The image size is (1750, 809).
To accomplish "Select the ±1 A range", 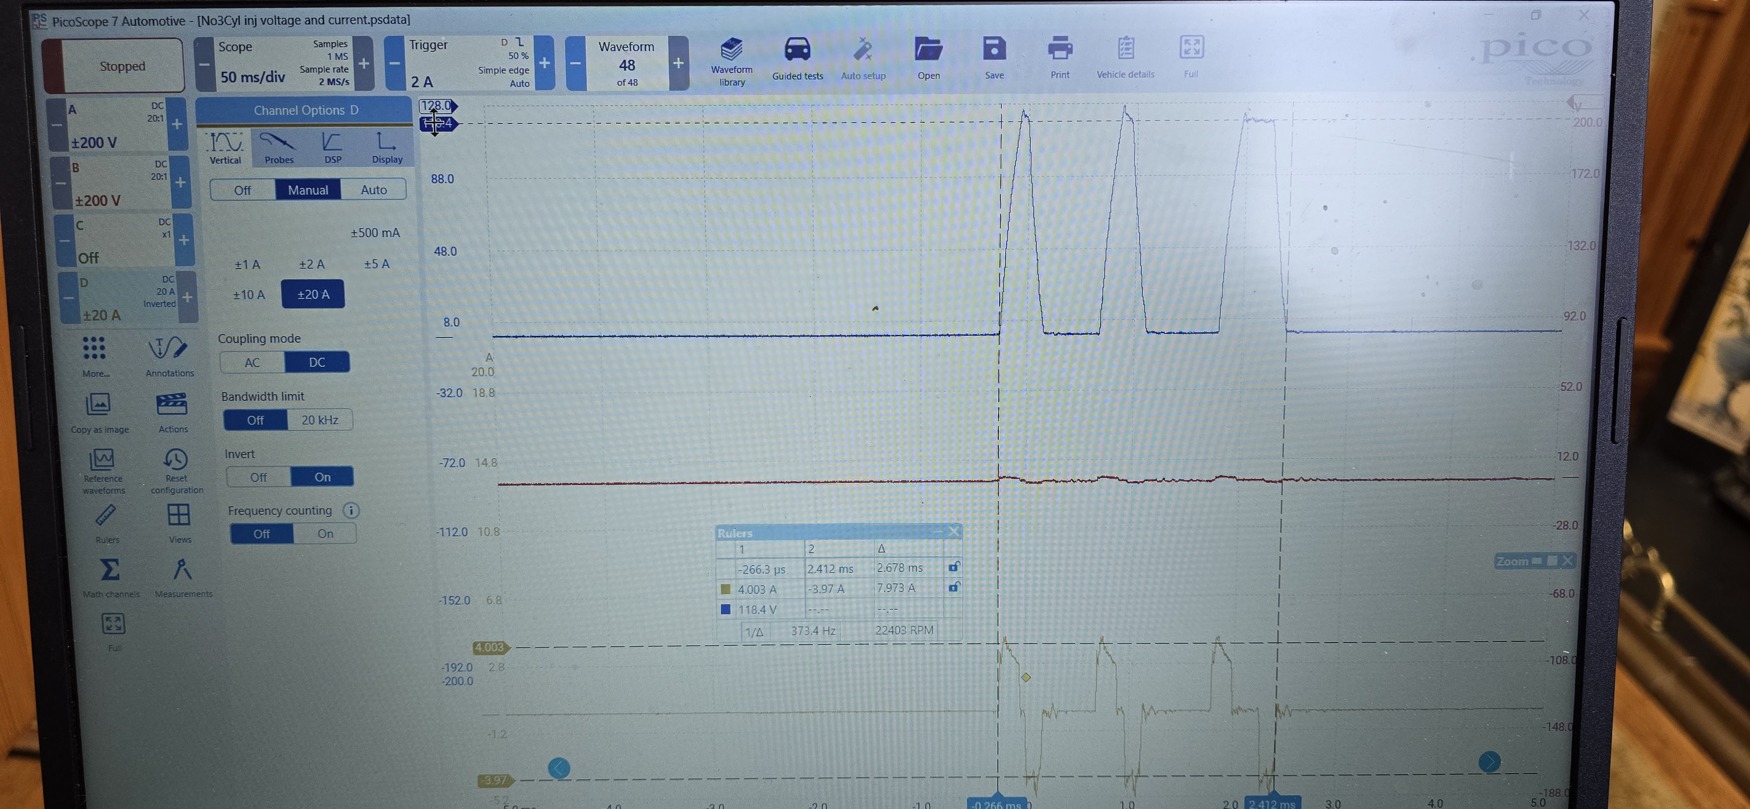I will 247,265.
